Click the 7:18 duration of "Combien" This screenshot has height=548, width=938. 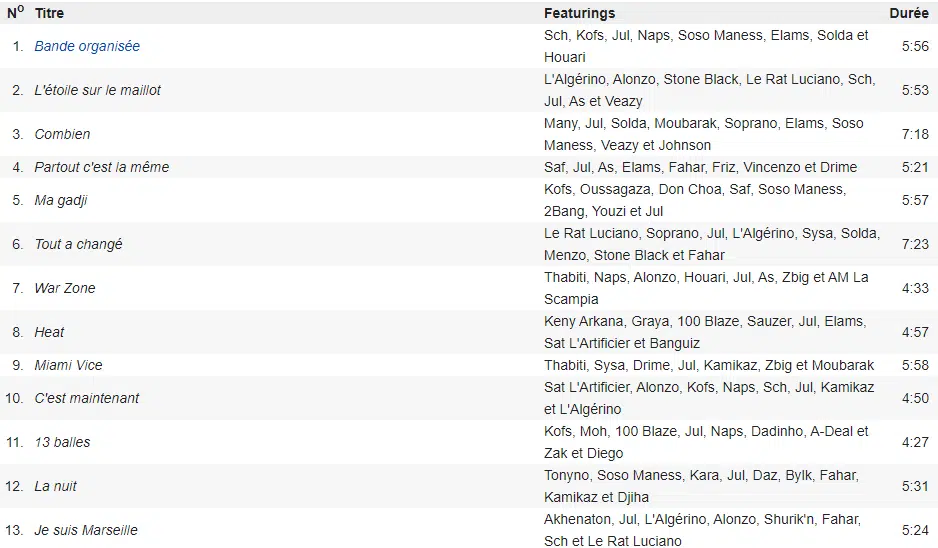[x=915, y=134]
